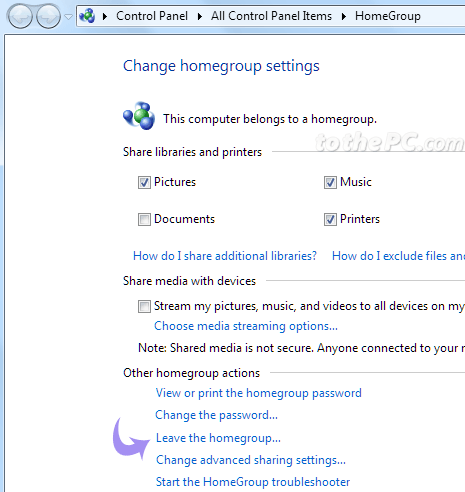Screen dimensions: 465x492
Task: Click the homegroup spheres icon beside status text
Action: pos(139,116)
